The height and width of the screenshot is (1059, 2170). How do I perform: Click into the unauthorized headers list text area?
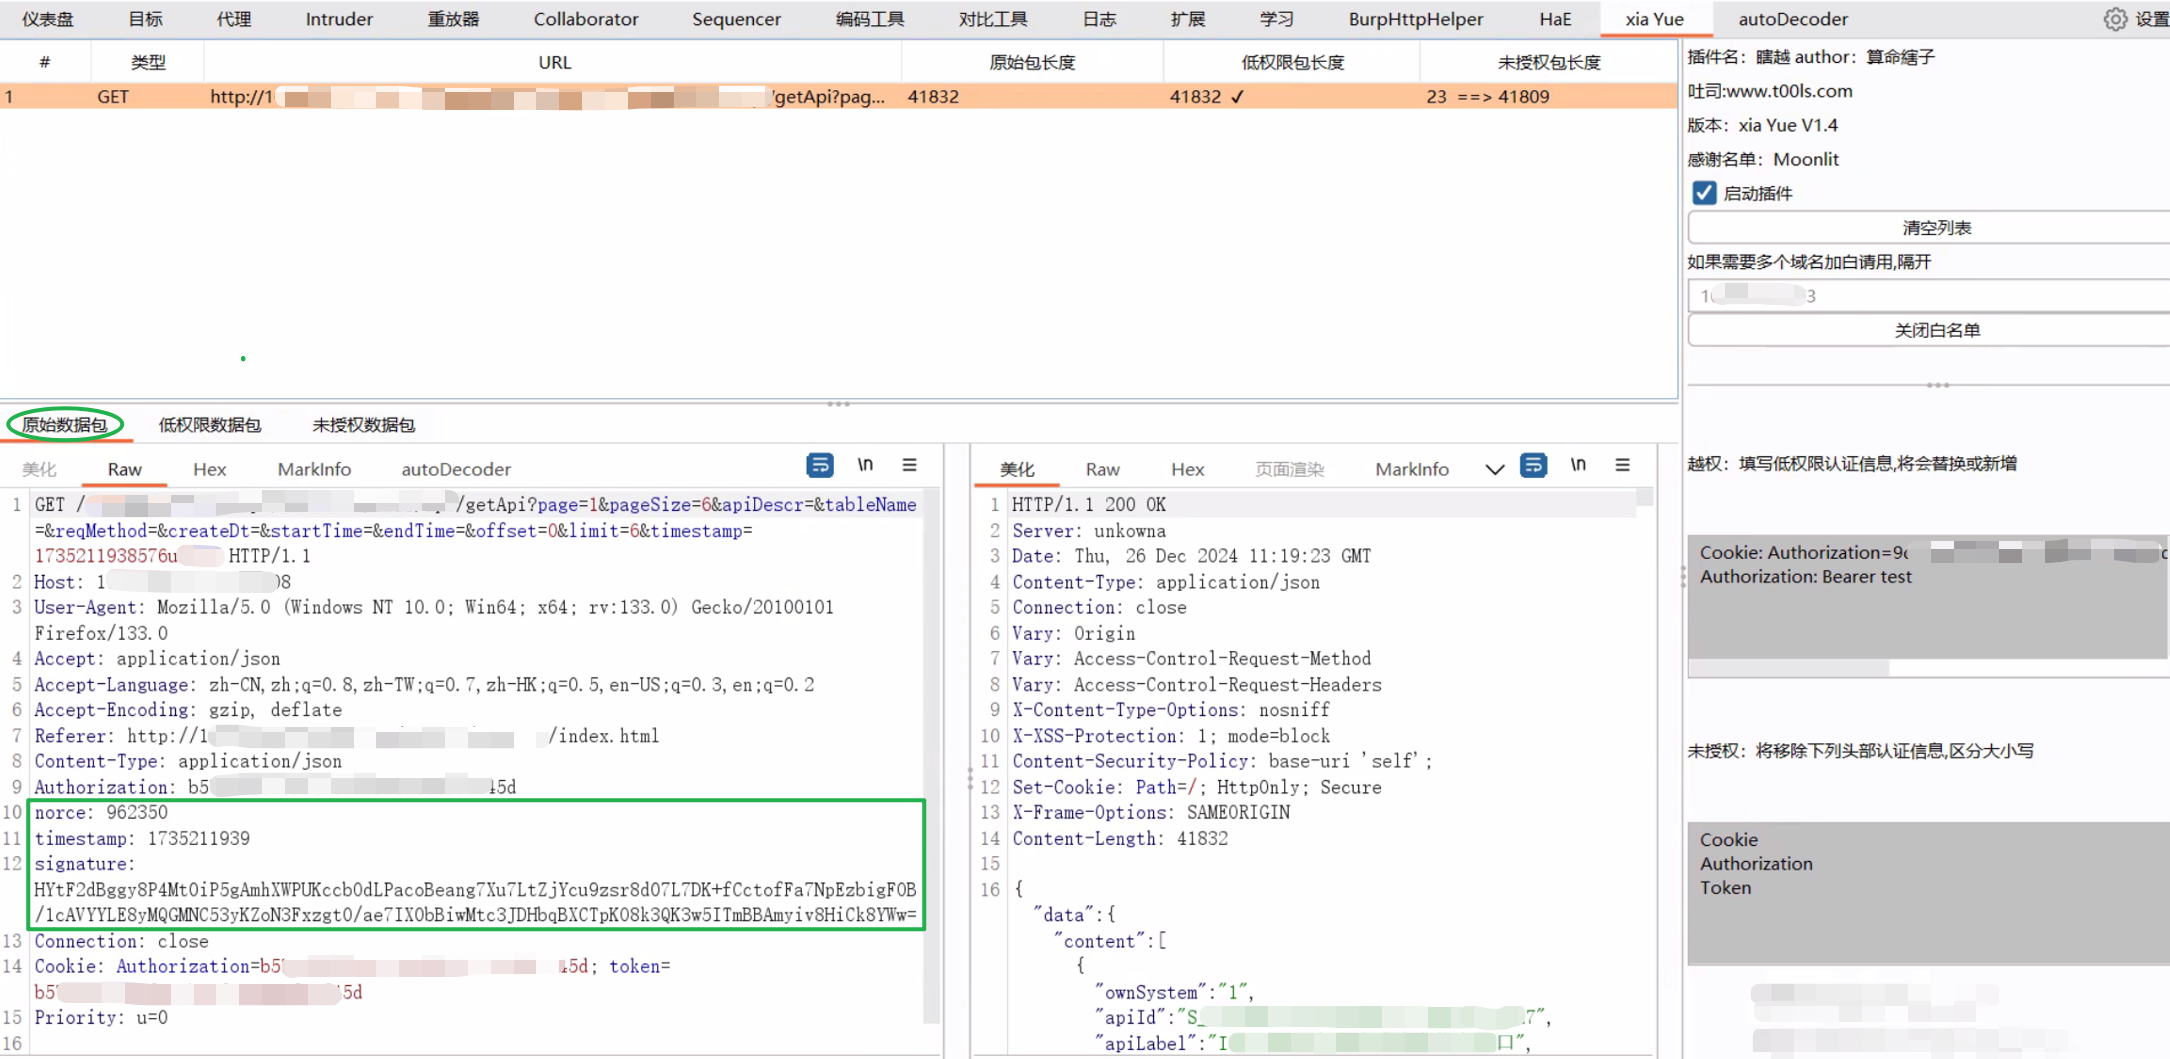[x=1929, y=893]
